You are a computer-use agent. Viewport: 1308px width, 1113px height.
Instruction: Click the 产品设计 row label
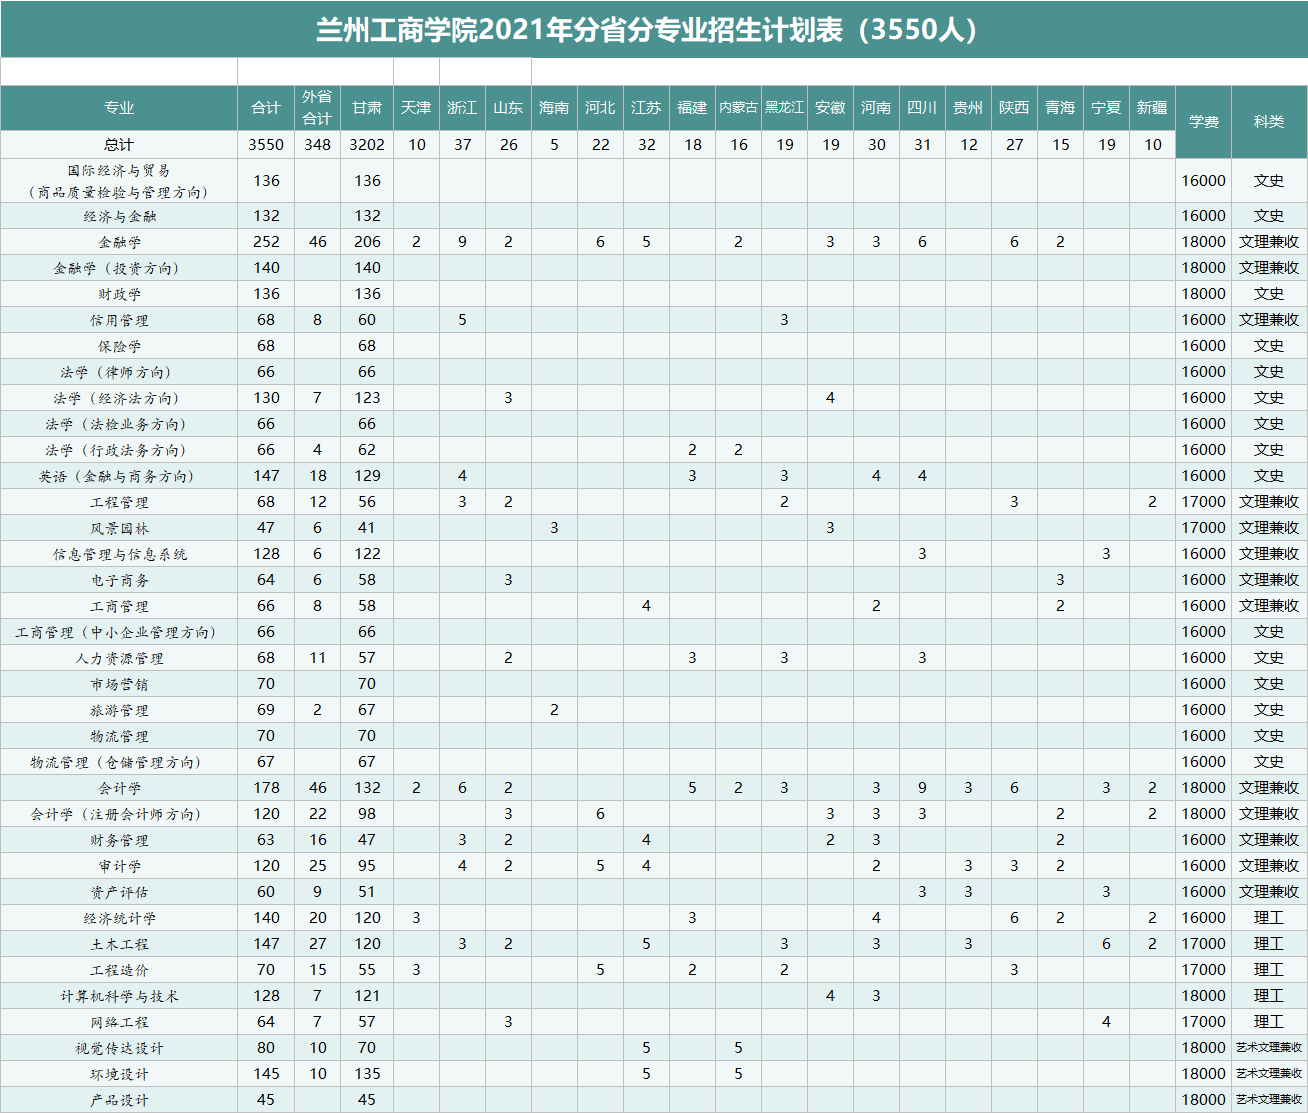[x=119, y=1100]
